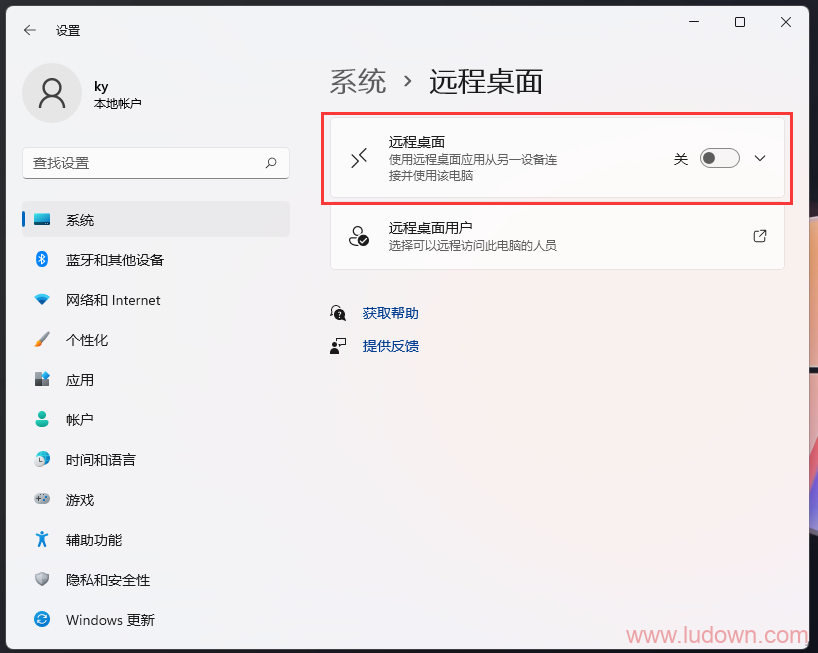
Task: Click the 获取帮助 link
Action: click(390, 313)
